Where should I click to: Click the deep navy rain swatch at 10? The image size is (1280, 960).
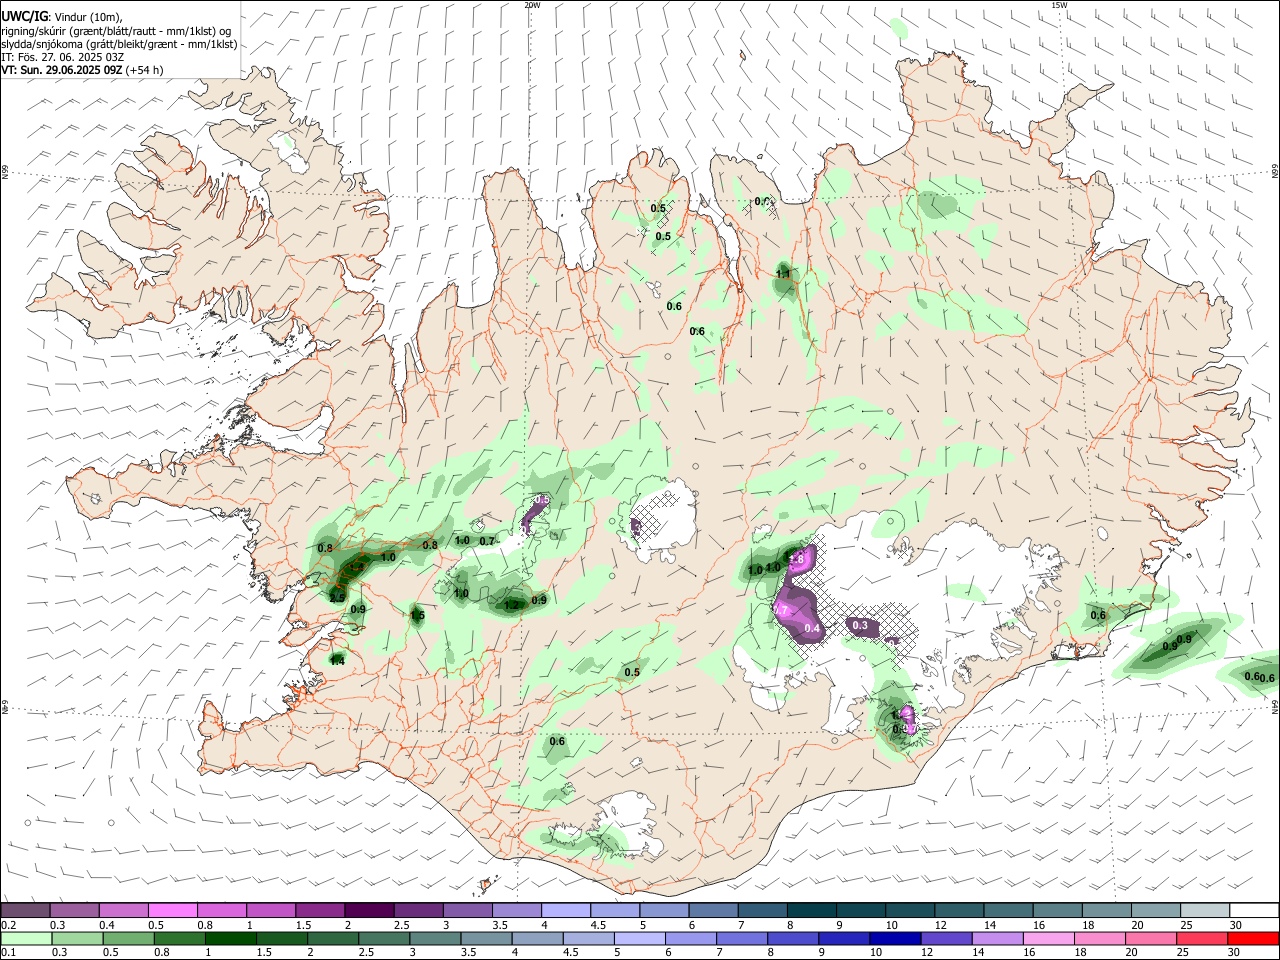click(x=895, y=938)
